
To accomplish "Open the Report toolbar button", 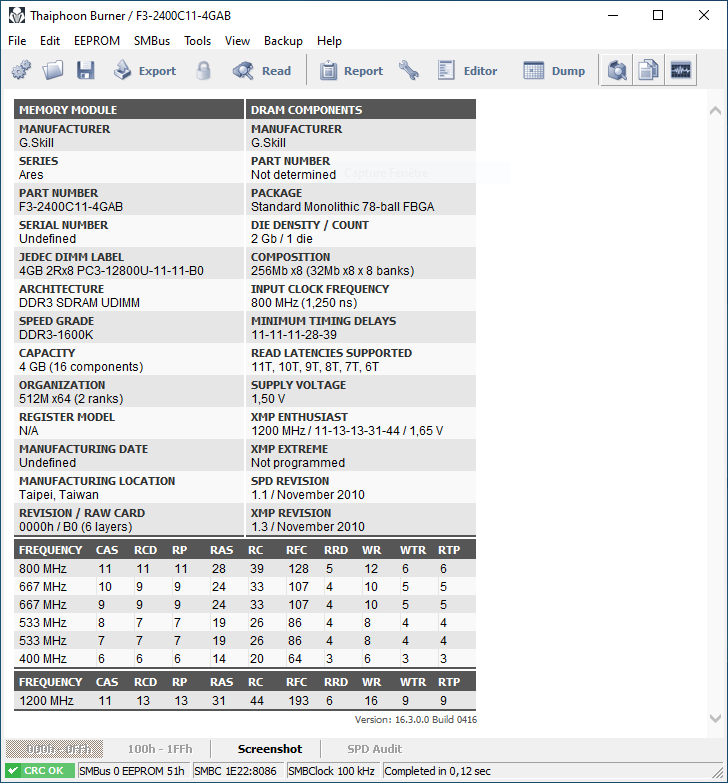I will pyautogui.click(x=351, y=70).
